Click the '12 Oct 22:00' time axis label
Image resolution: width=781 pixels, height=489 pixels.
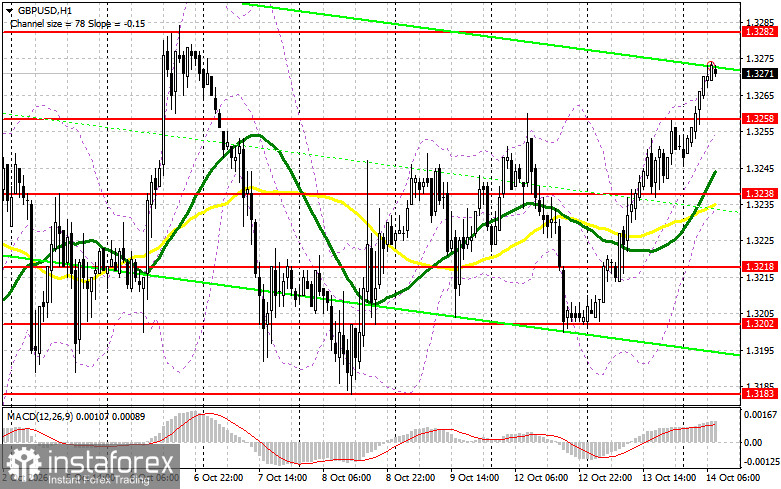[x=605, y=478]
